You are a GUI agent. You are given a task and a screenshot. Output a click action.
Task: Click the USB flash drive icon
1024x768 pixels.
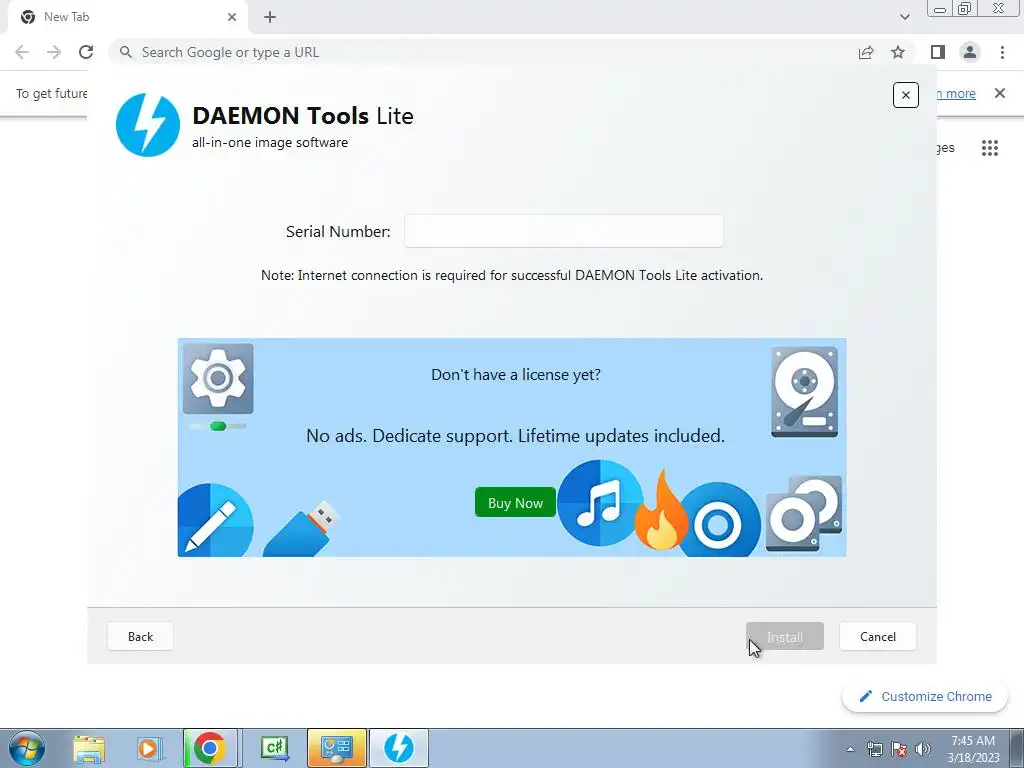click(302, 530)
